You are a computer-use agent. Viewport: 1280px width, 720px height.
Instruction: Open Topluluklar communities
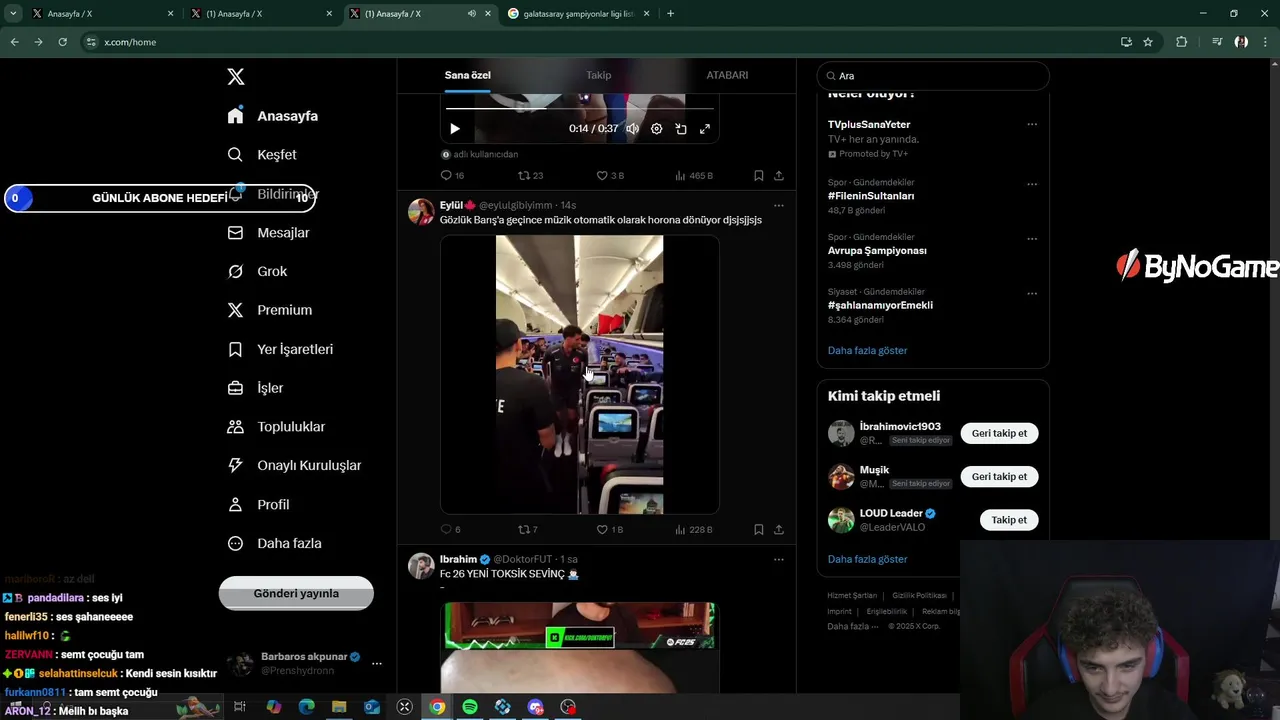point(276,427)
